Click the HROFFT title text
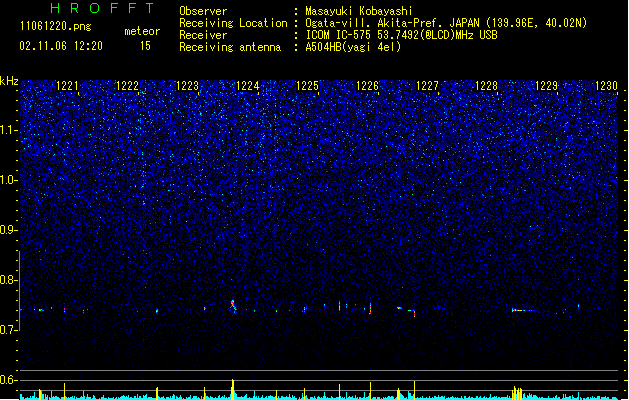This screenshot has height=400, width=629. point(102,8)
